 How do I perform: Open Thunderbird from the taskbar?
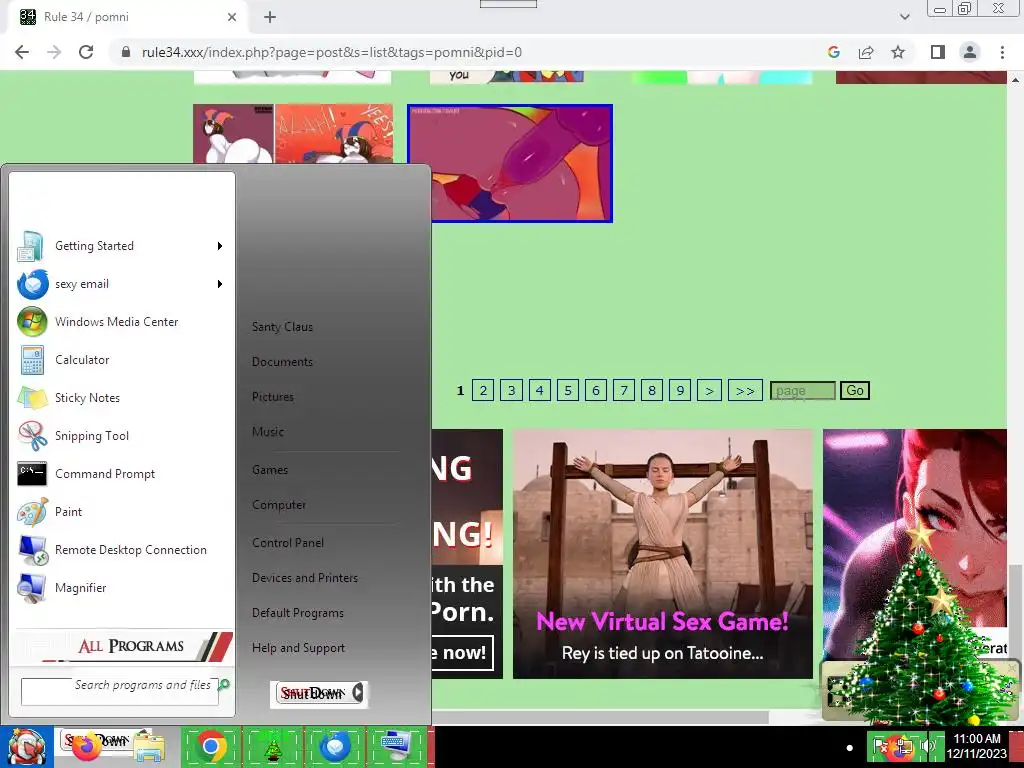(x=334, y=747)
